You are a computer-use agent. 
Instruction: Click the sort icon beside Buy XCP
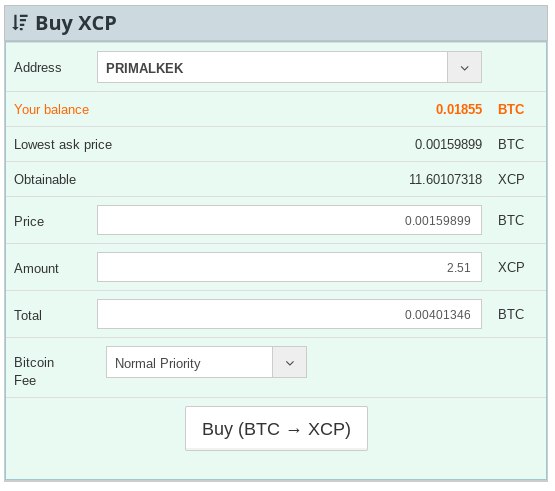pyautogui.click(x=20, y=23)
